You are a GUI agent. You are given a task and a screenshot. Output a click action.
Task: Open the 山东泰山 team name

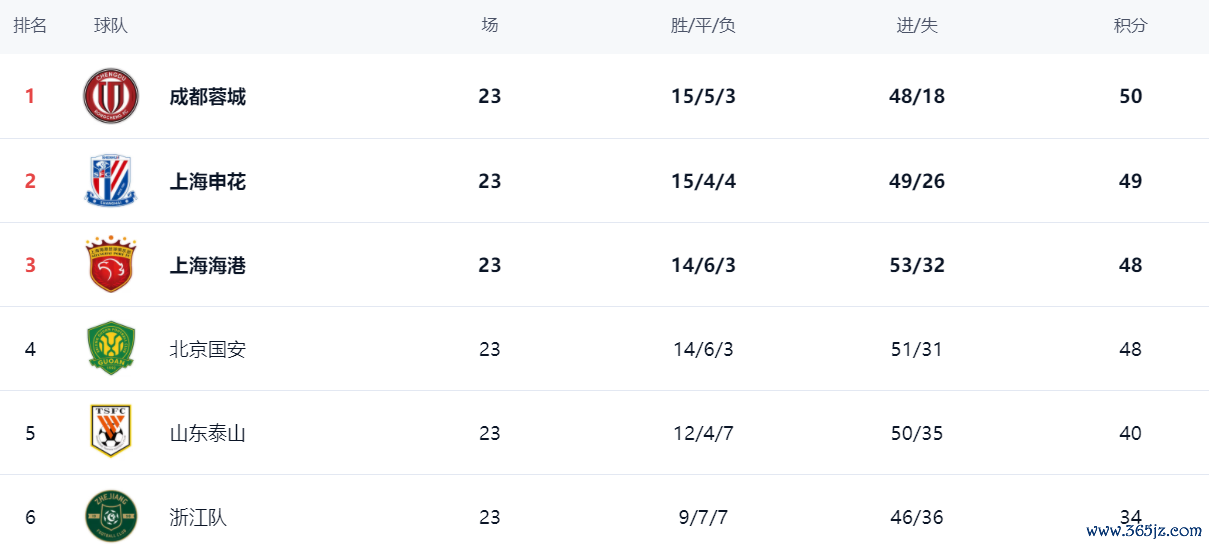(207, 433)
